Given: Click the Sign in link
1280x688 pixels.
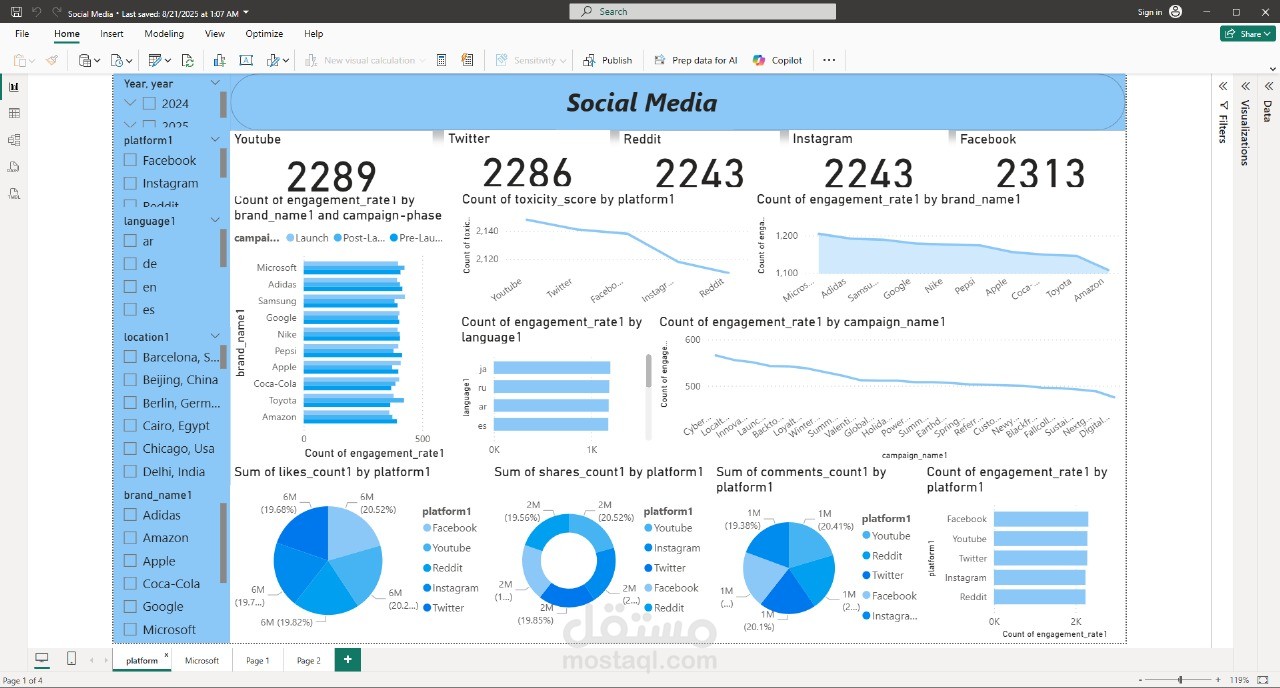Looking at the screenshot, I should tap(1150, 12).
